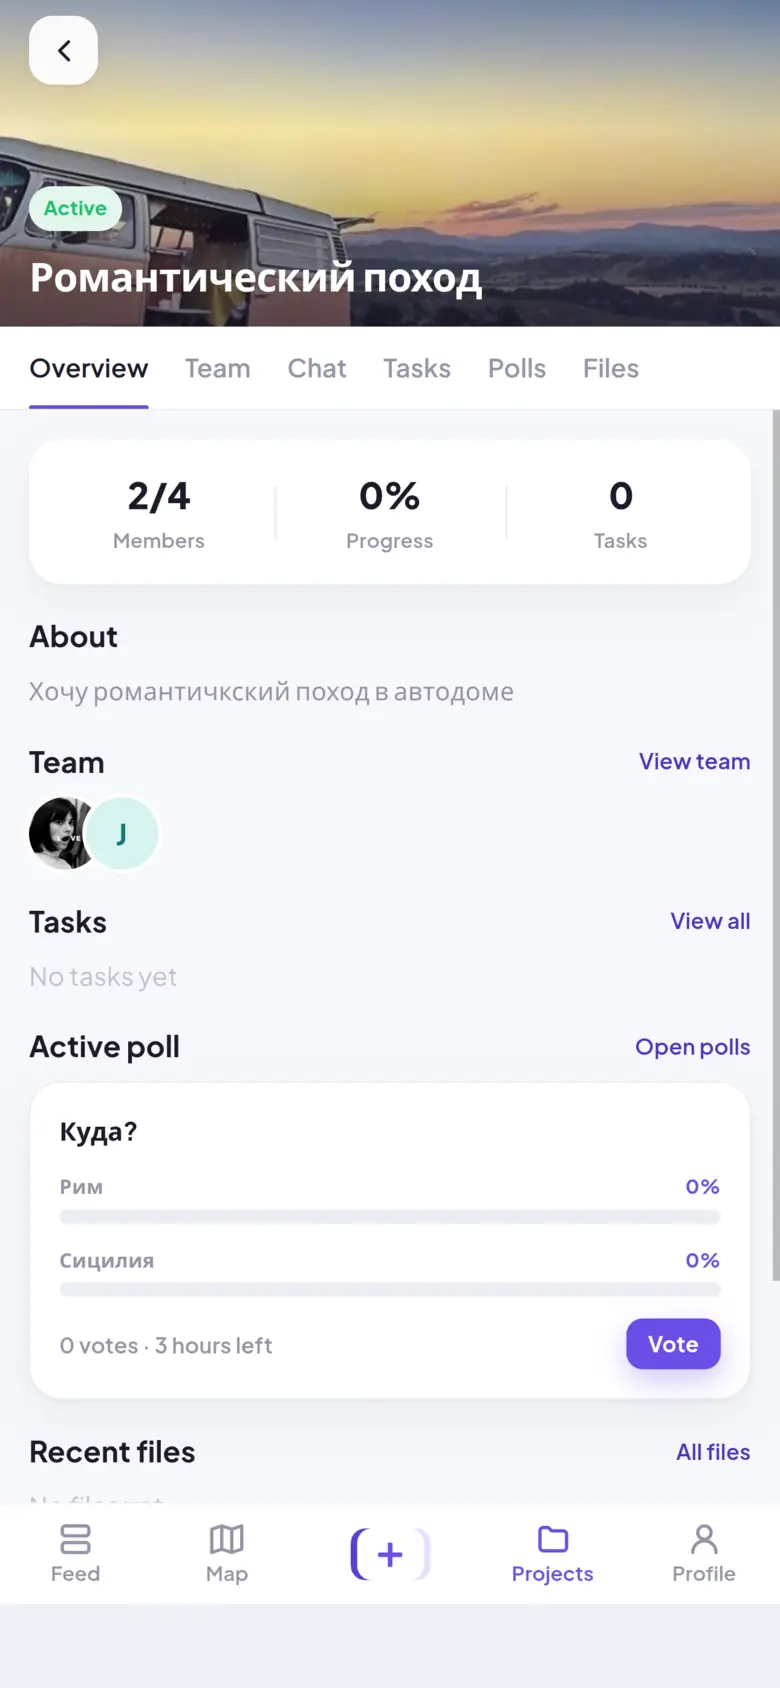Open the Map icon in bottom bar
The image size is (780, 1688).
[227, 1539]
